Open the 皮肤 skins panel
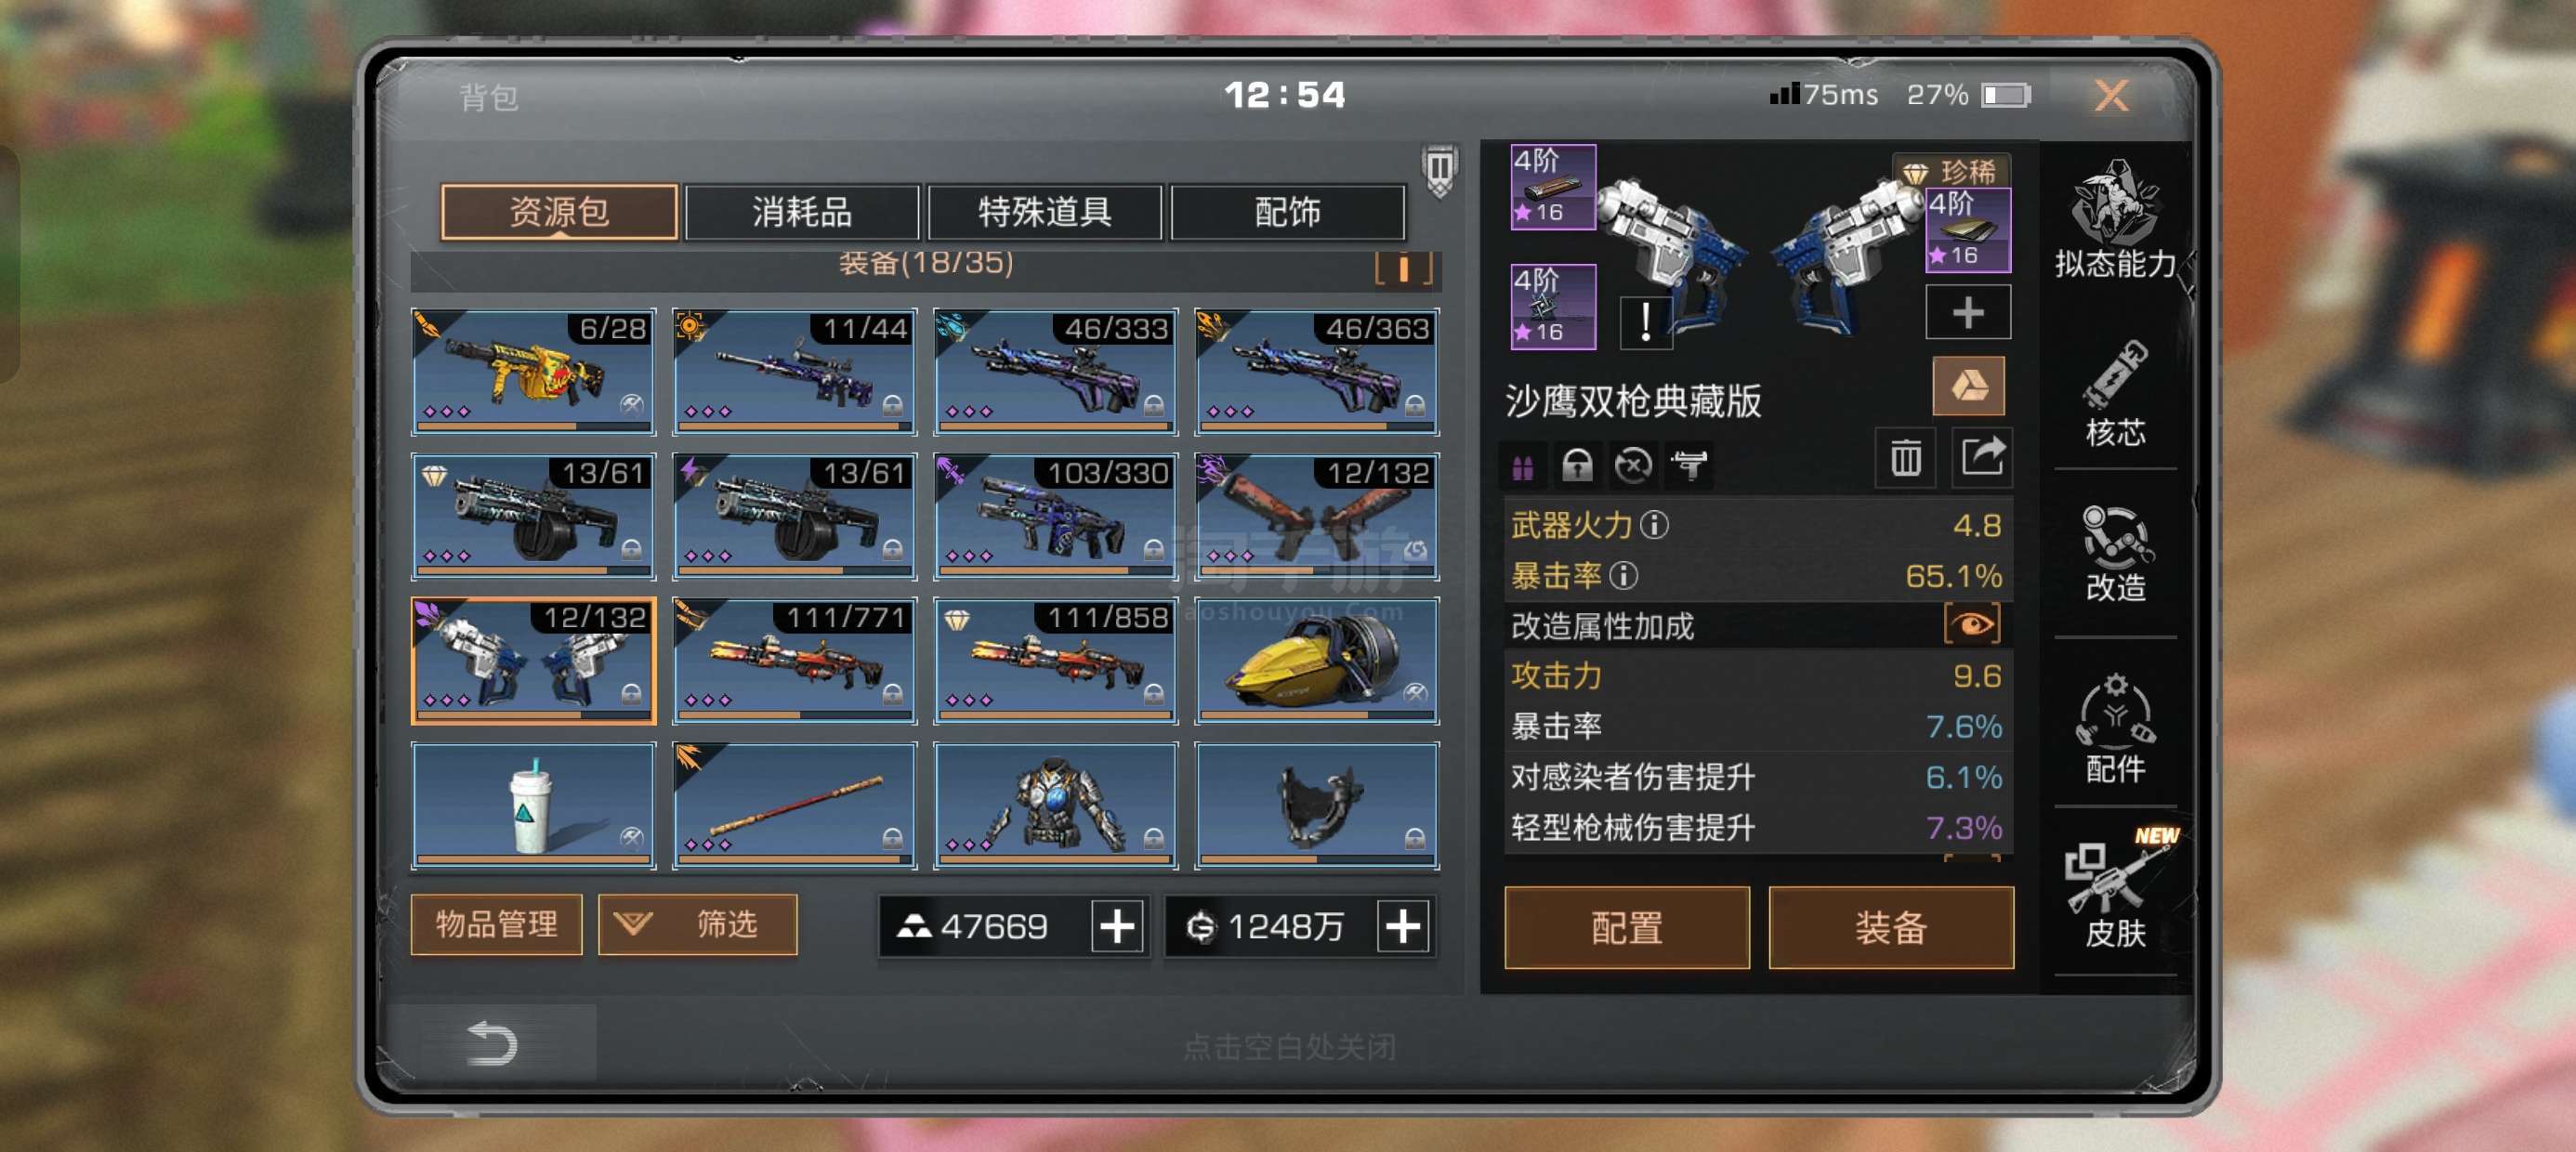The image size is (2576, 1152). 2114,888
